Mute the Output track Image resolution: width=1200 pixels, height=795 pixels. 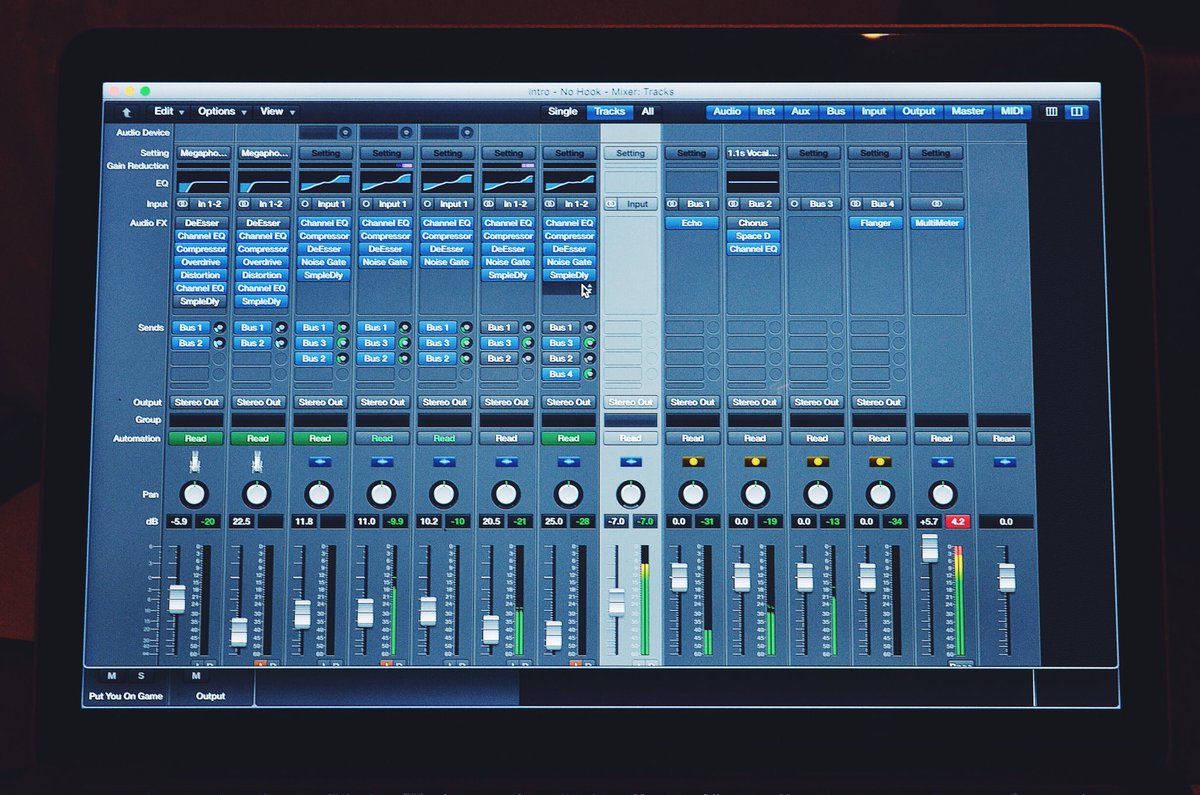tap(196, 677)
